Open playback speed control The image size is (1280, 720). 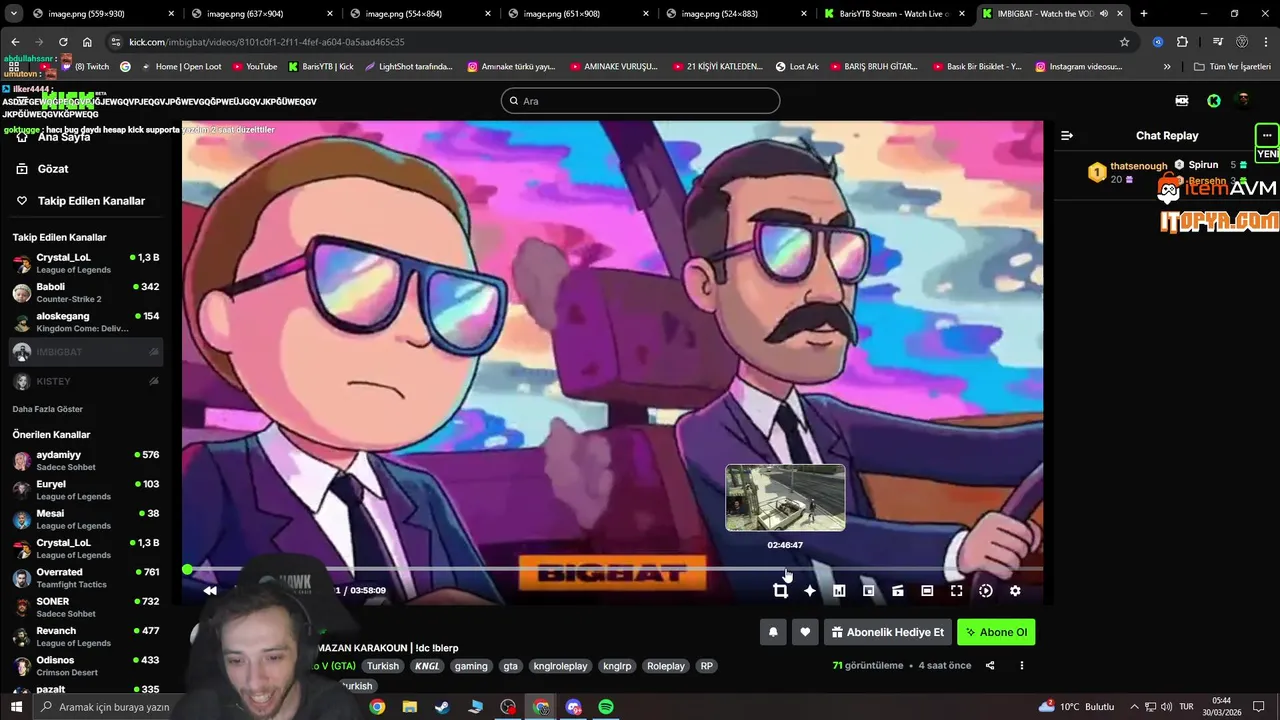click(986, 591)
